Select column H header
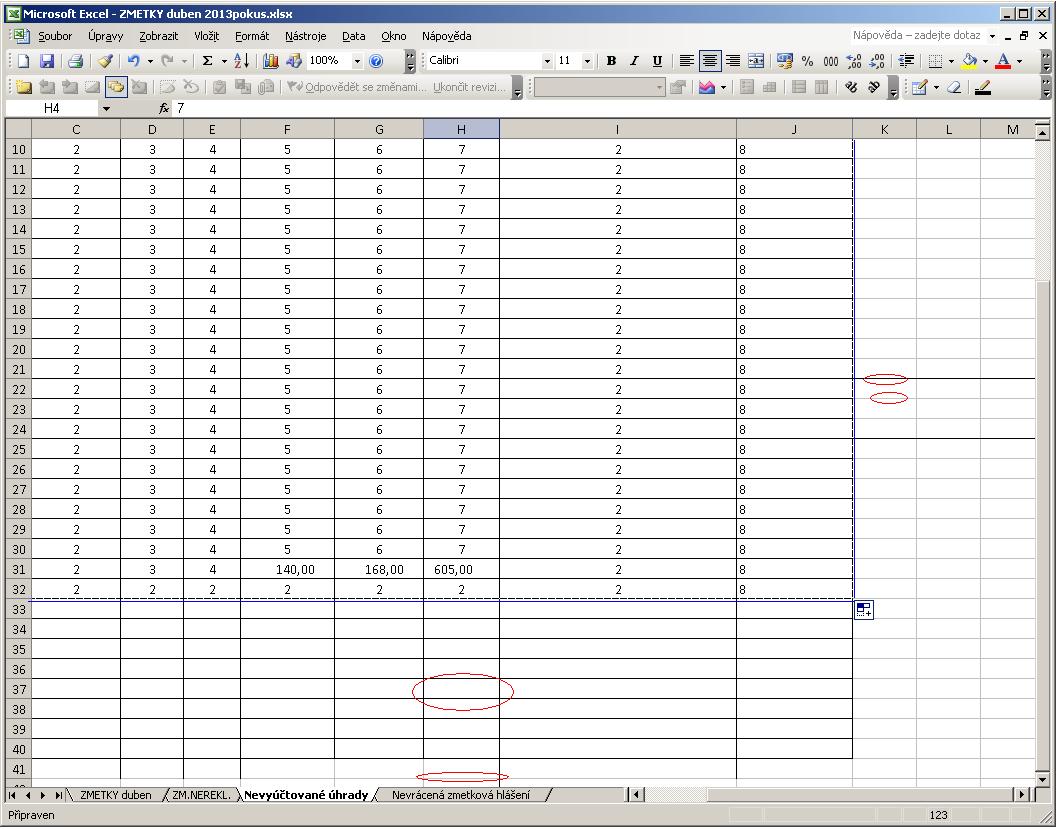The image size is (1056, 829). pos(461,129)
